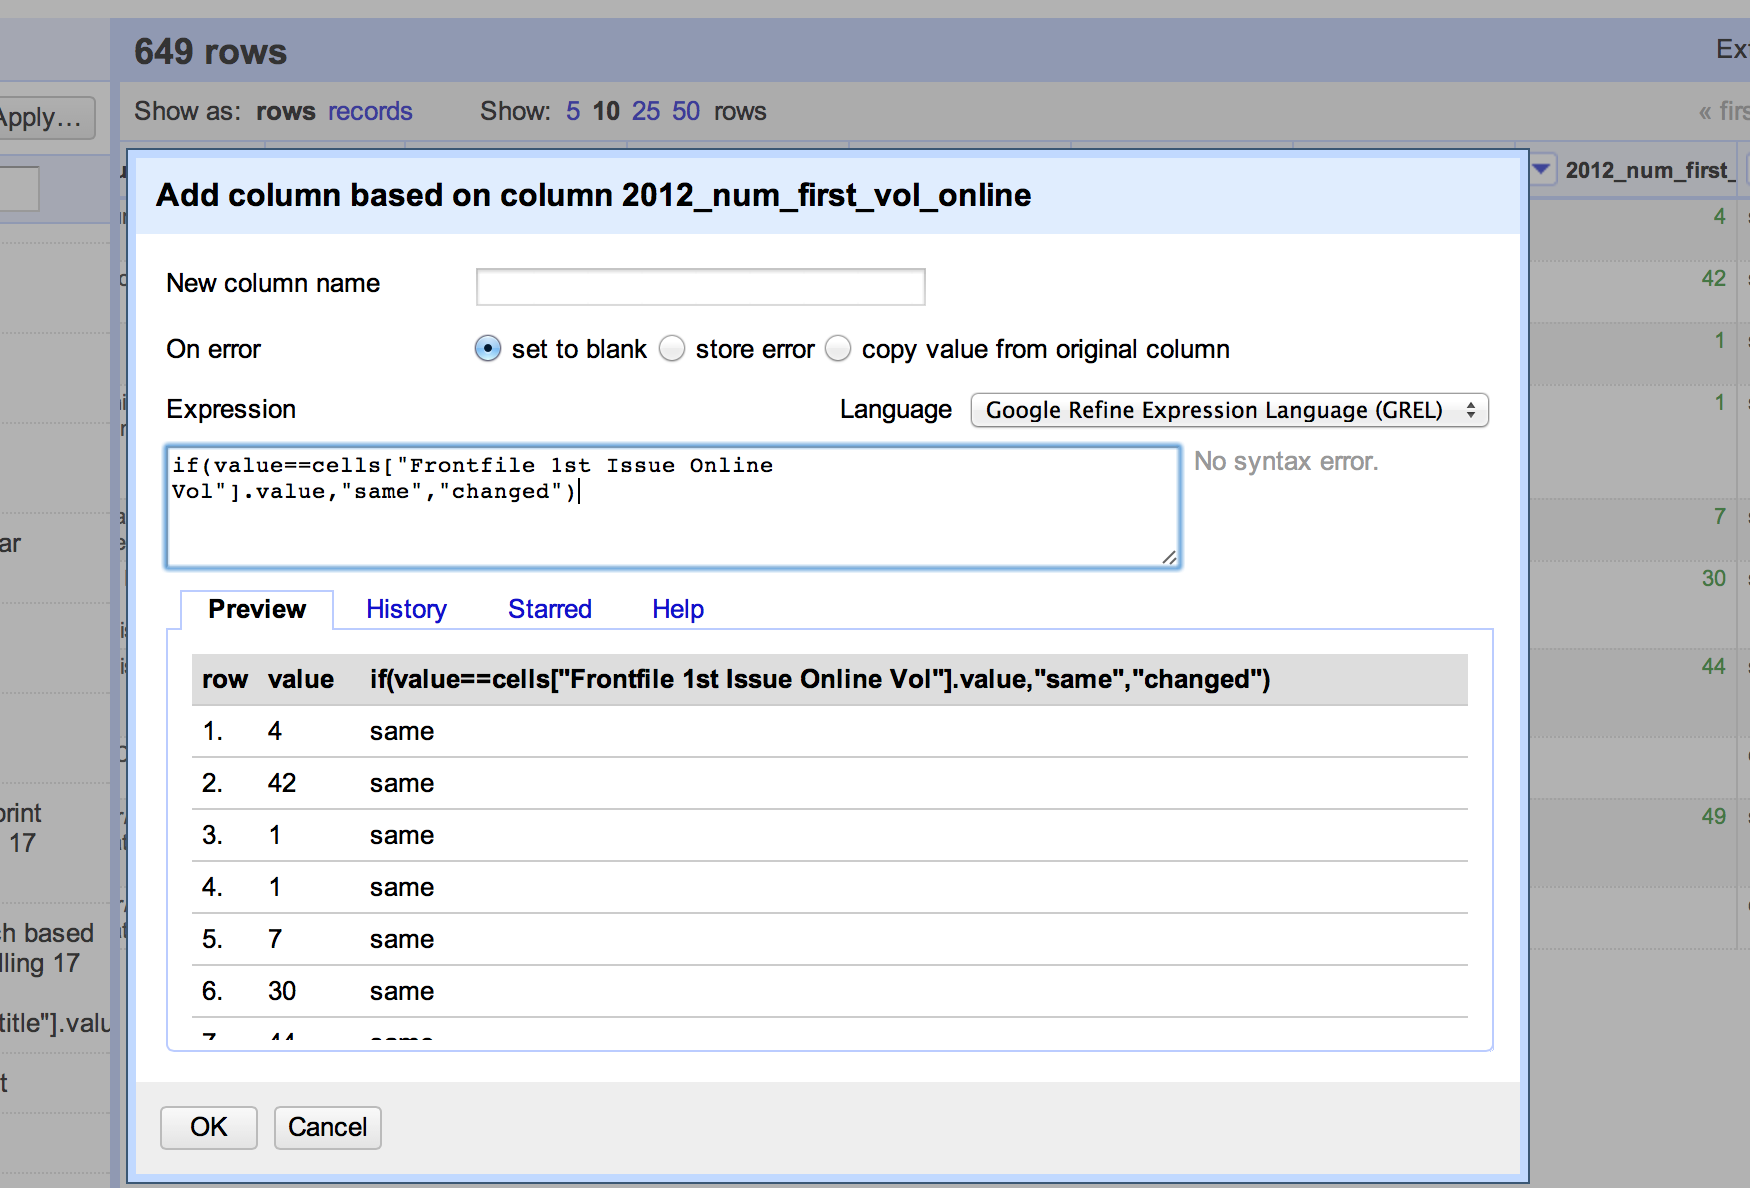Viewport: 1750px width, 1188px height.
Task: Switch to the Preview tab
Action: [x=257, y=609]
